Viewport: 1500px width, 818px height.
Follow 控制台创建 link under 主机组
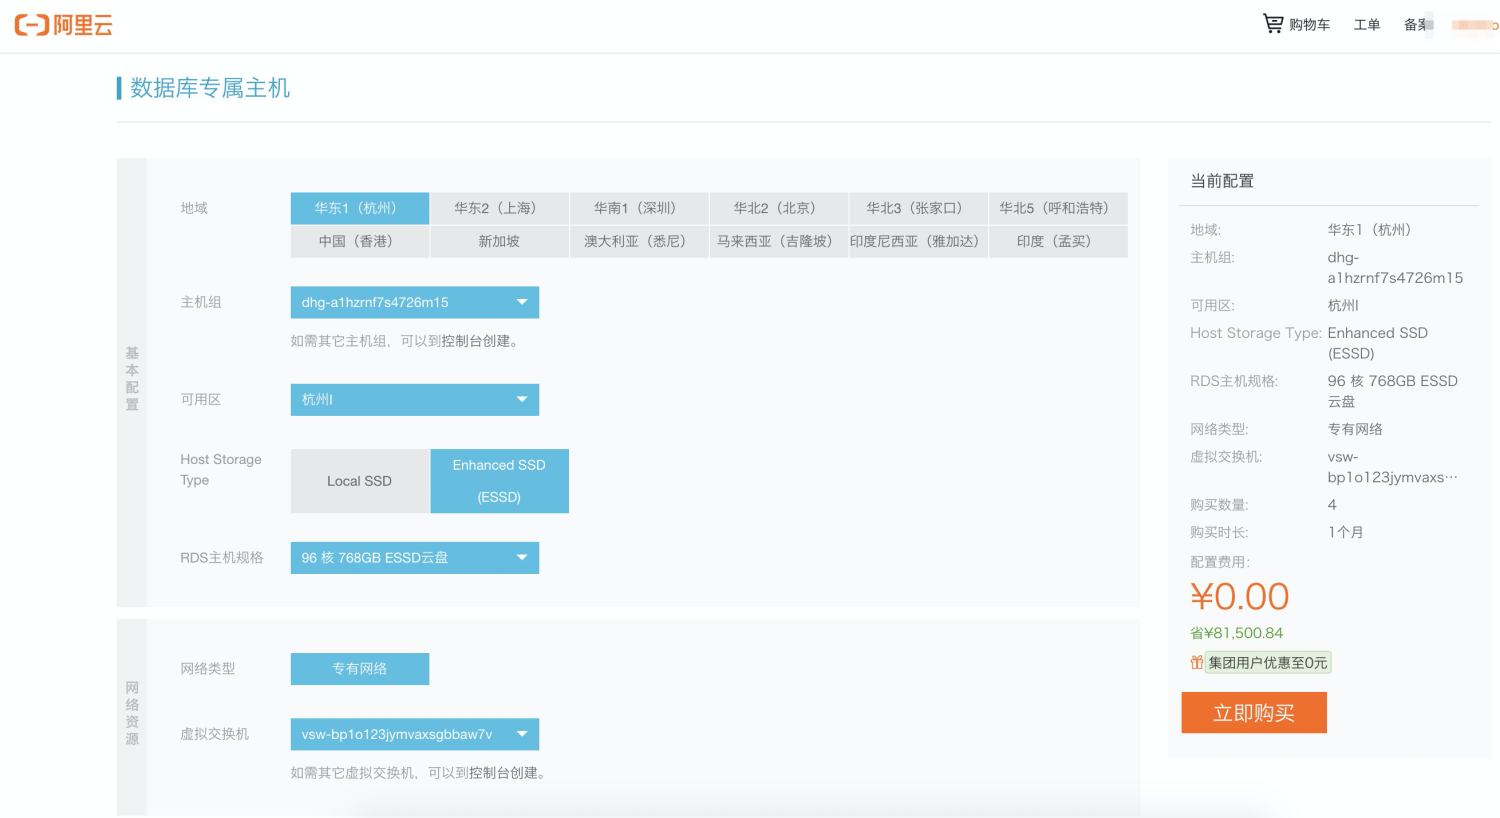[x=476, y=341]
